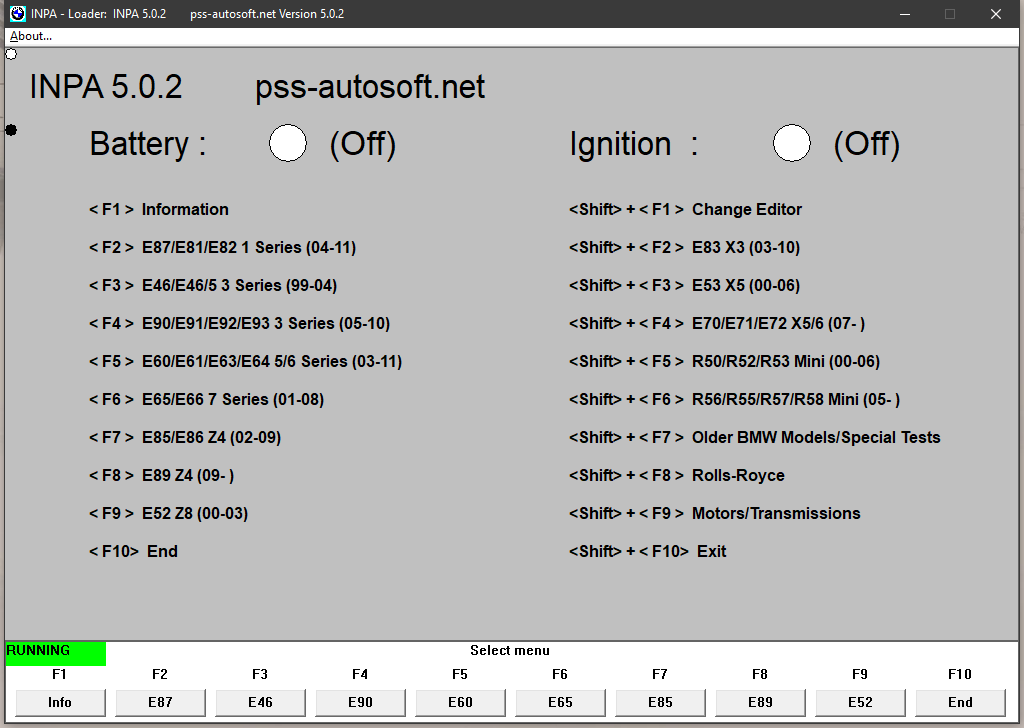Select '<F1> Information' menu line
1024x728 pixels.
(x=159, y=210)
